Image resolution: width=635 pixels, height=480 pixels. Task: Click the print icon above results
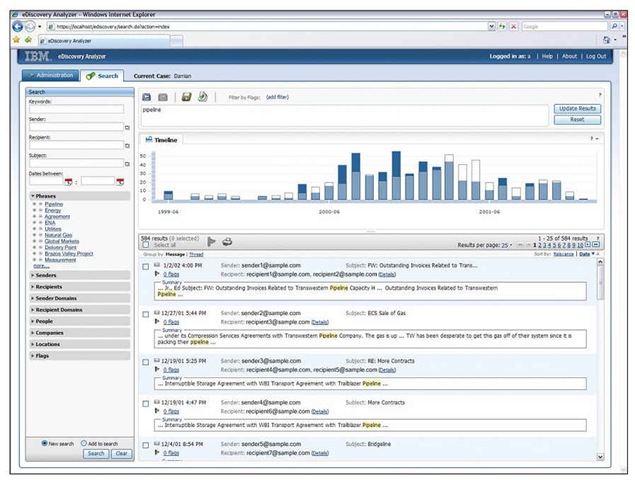pos(227,241)
